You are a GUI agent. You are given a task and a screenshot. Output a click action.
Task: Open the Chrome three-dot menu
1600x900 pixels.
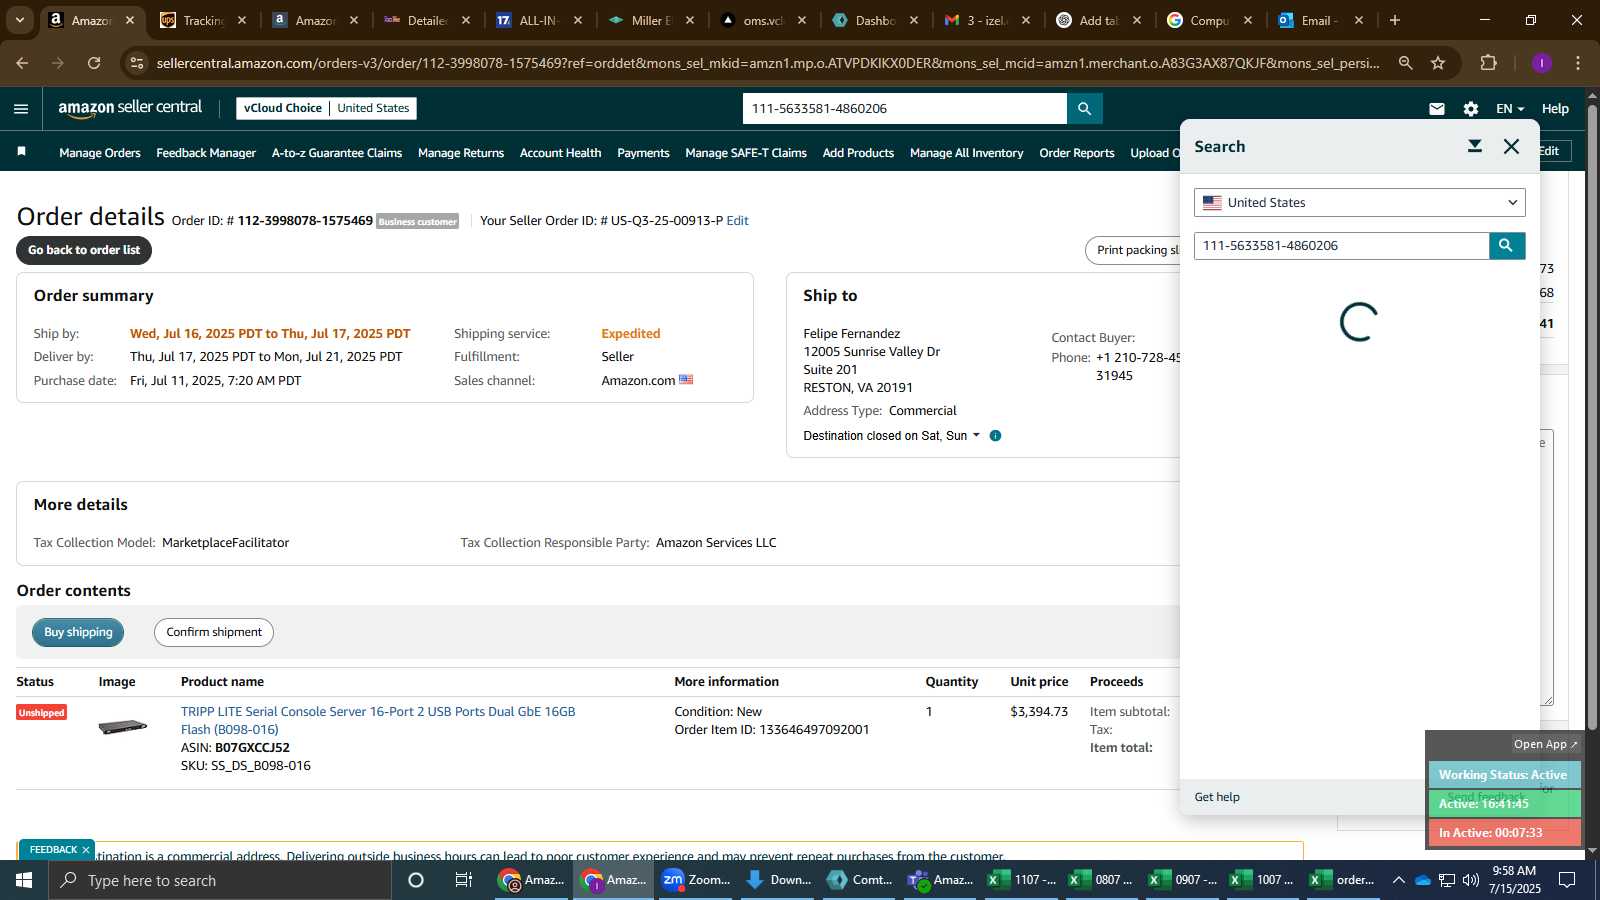(x=1578, y=63)
